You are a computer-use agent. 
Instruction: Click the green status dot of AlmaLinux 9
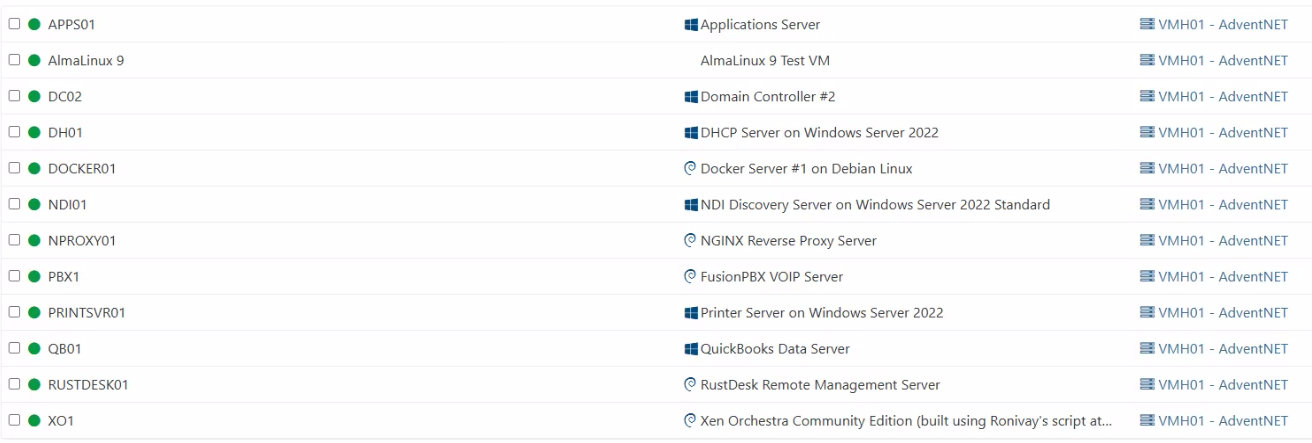(34, 60)
